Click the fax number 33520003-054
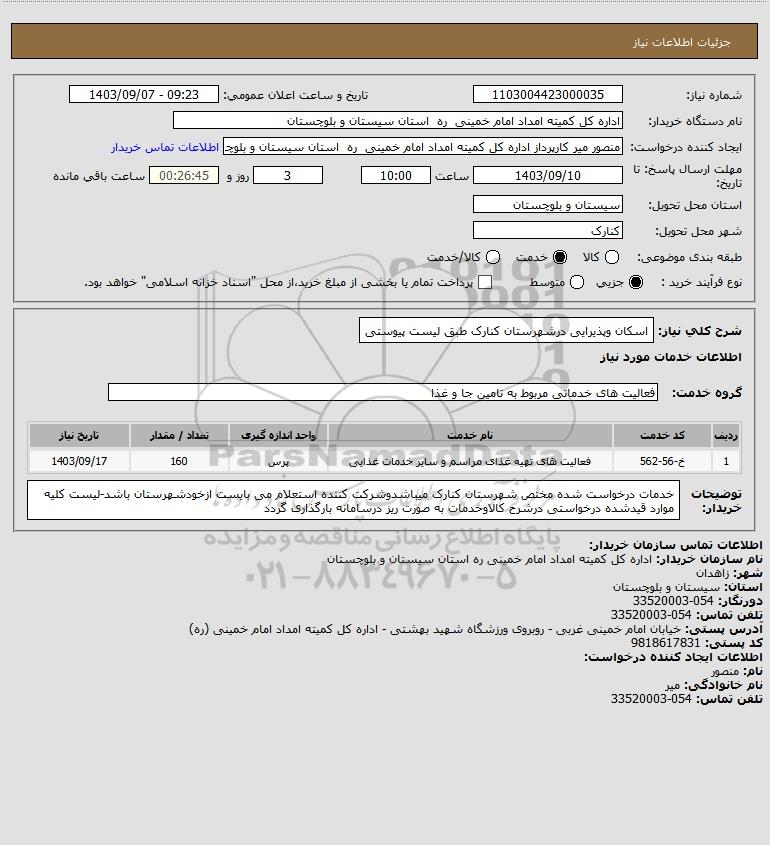Screen dimensions: 770x845 click(x=672, y=601)
